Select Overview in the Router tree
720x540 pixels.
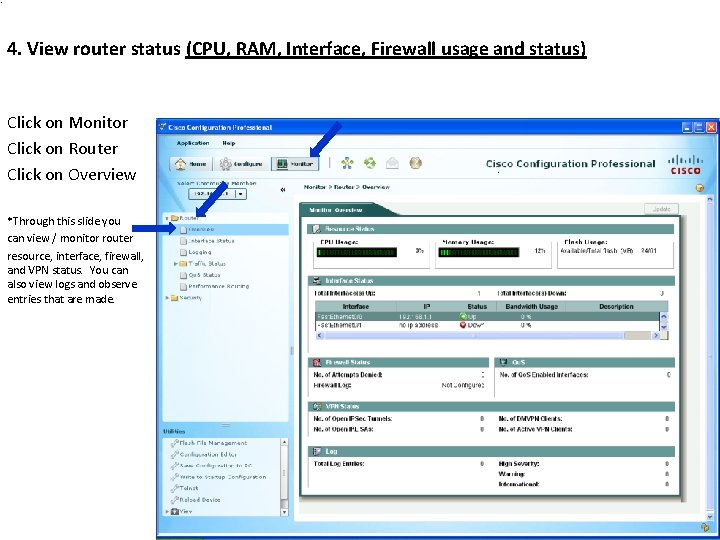pyautogui.click(x=201, y=229)
